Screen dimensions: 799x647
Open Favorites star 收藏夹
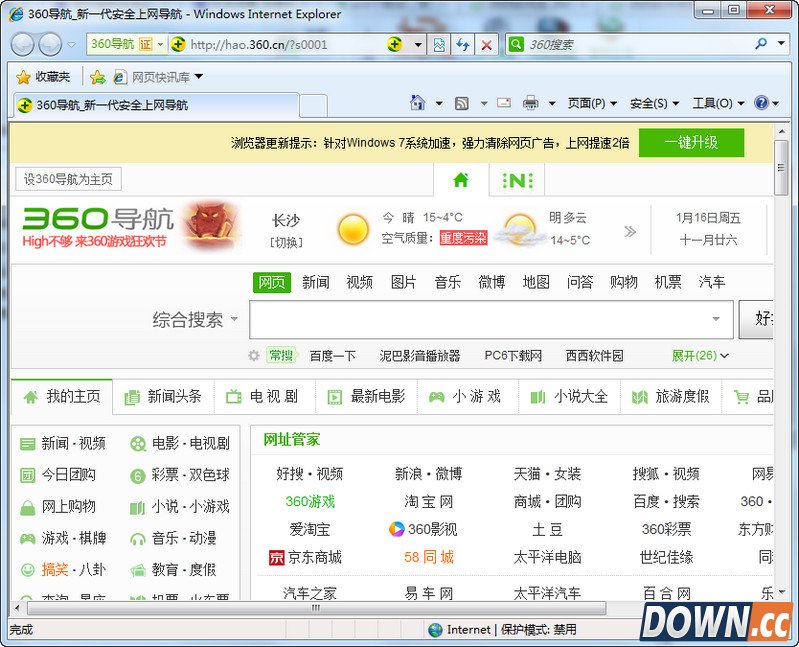pos(43,77)
